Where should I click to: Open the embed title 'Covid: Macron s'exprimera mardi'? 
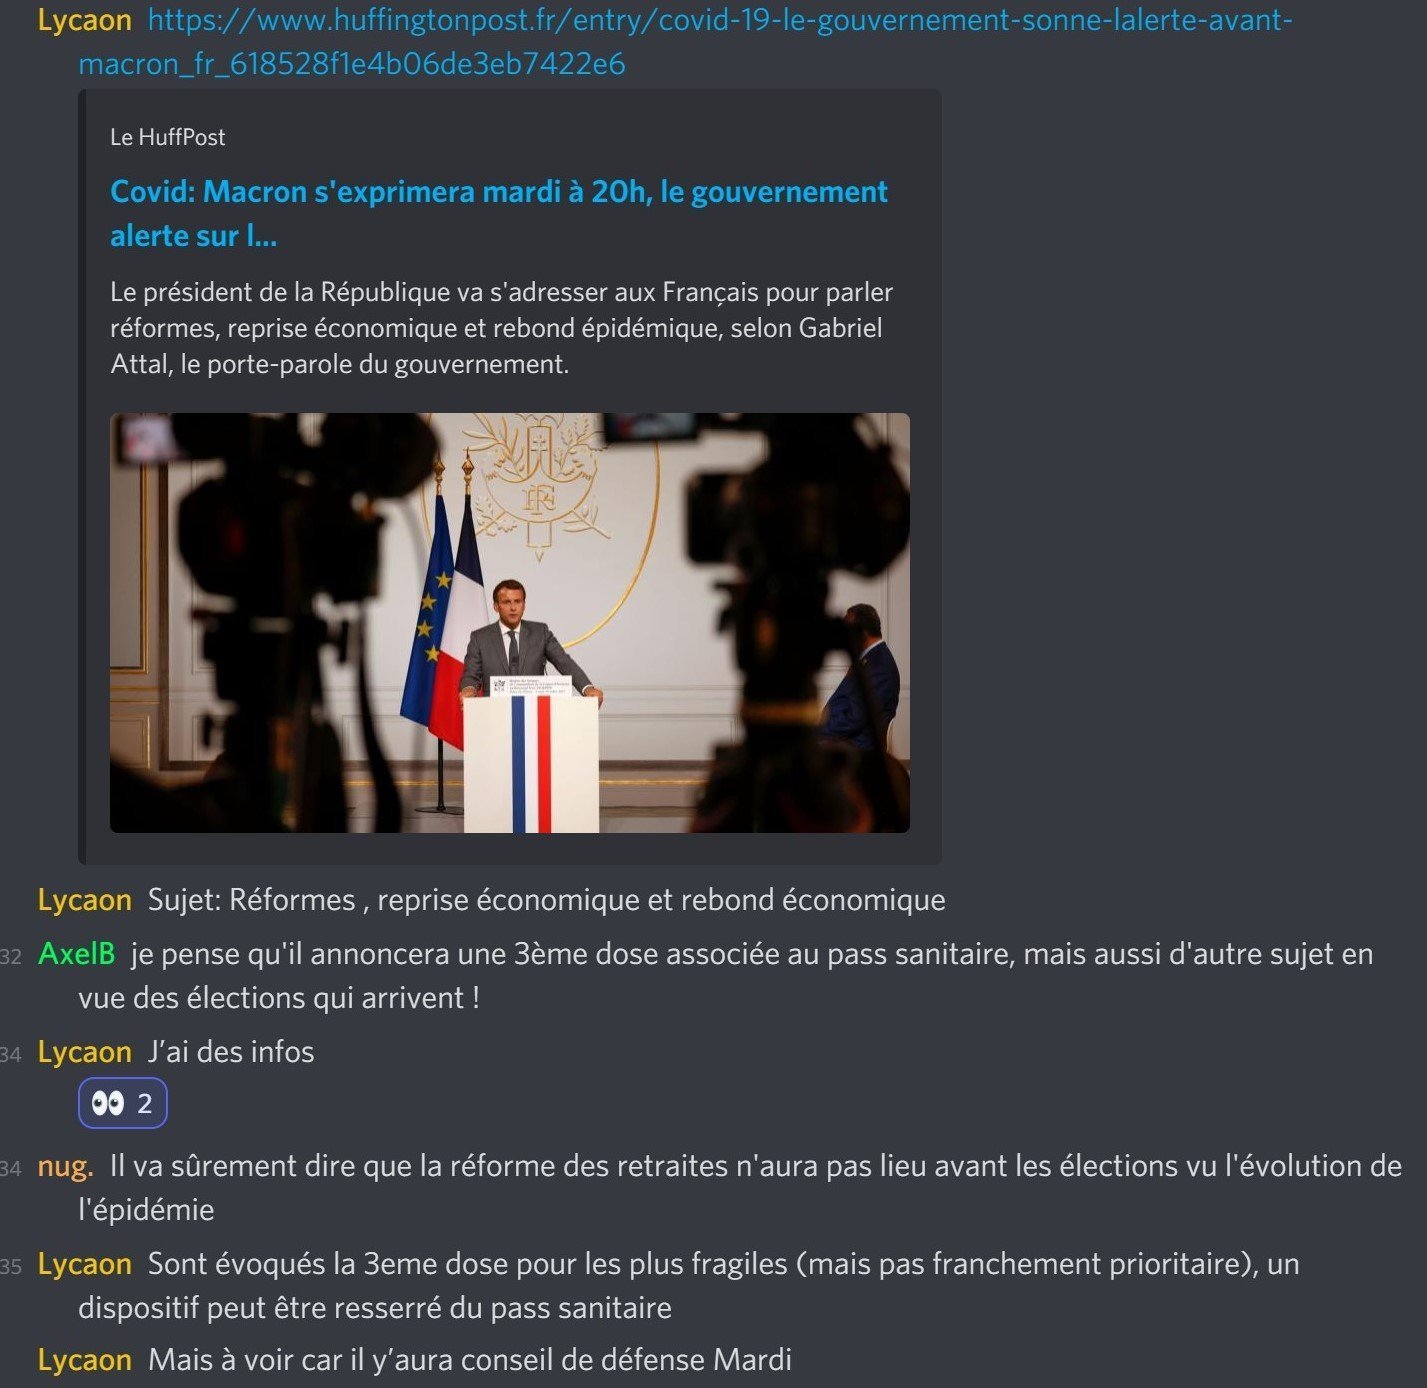(499, 213)
